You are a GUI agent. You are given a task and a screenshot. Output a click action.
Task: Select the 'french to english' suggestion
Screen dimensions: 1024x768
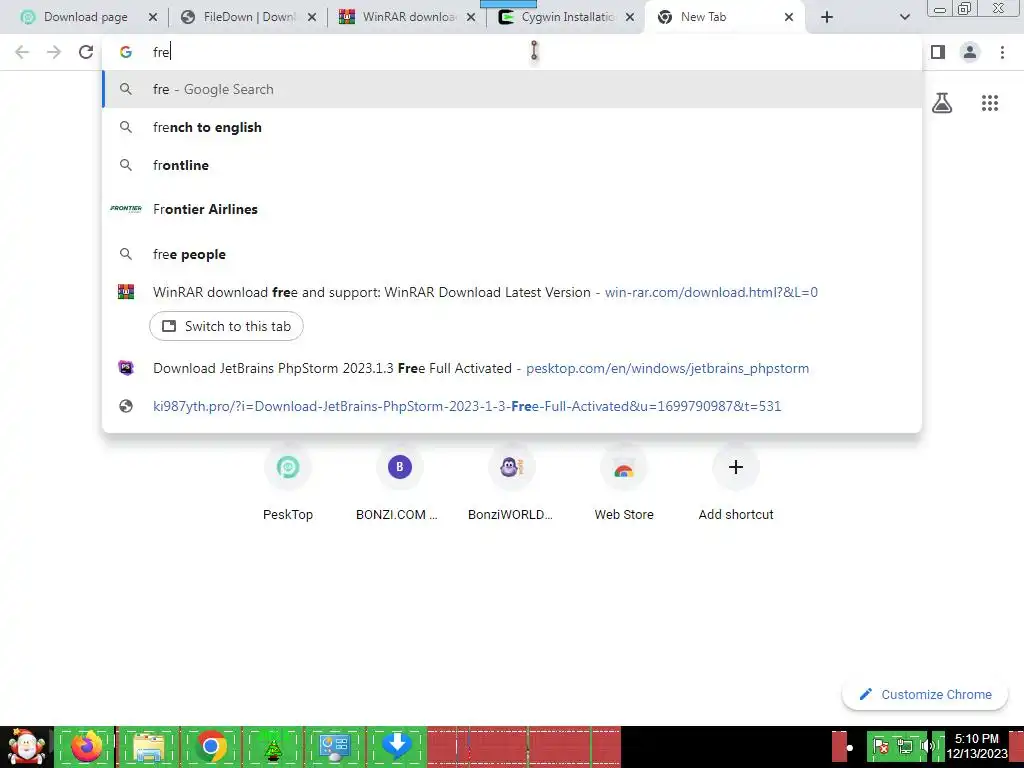512,127
